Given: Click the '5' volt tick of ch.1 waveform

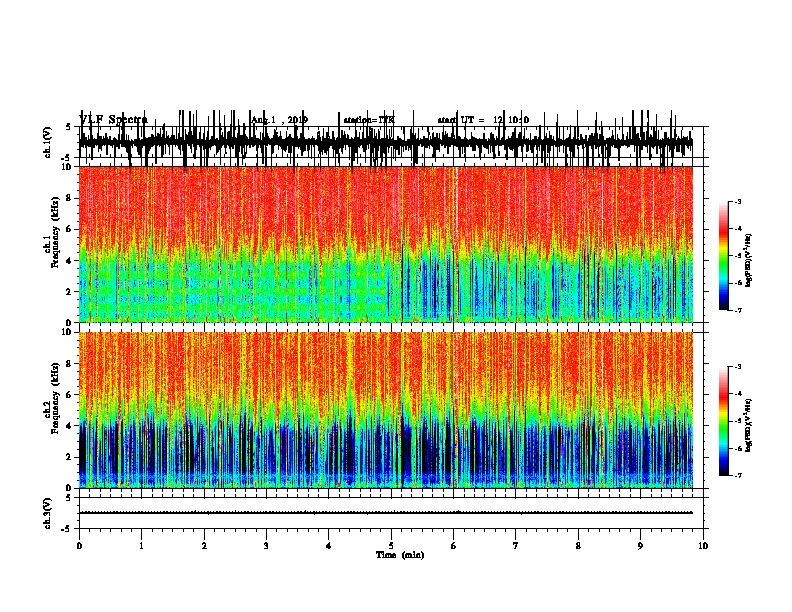Looking at the screenshot, I should point(68,127).
